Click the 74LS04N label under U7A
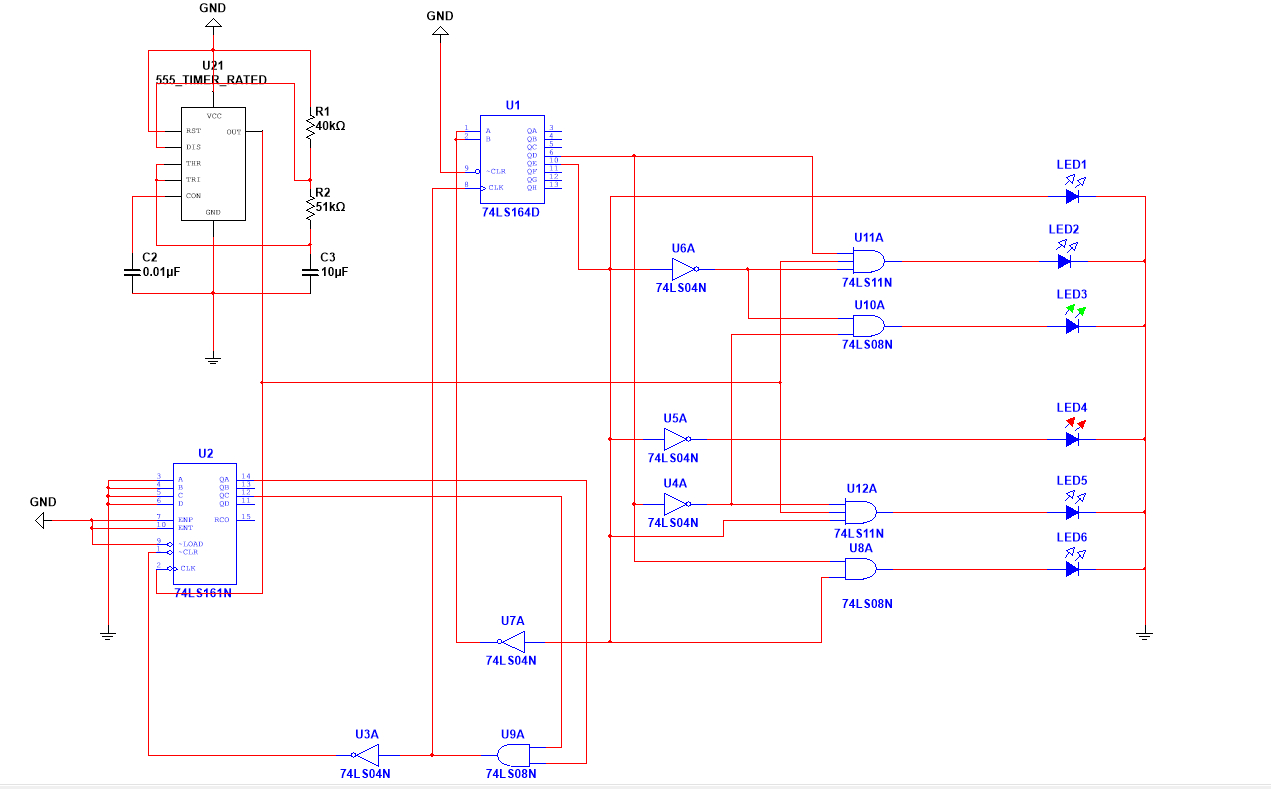 511,661
